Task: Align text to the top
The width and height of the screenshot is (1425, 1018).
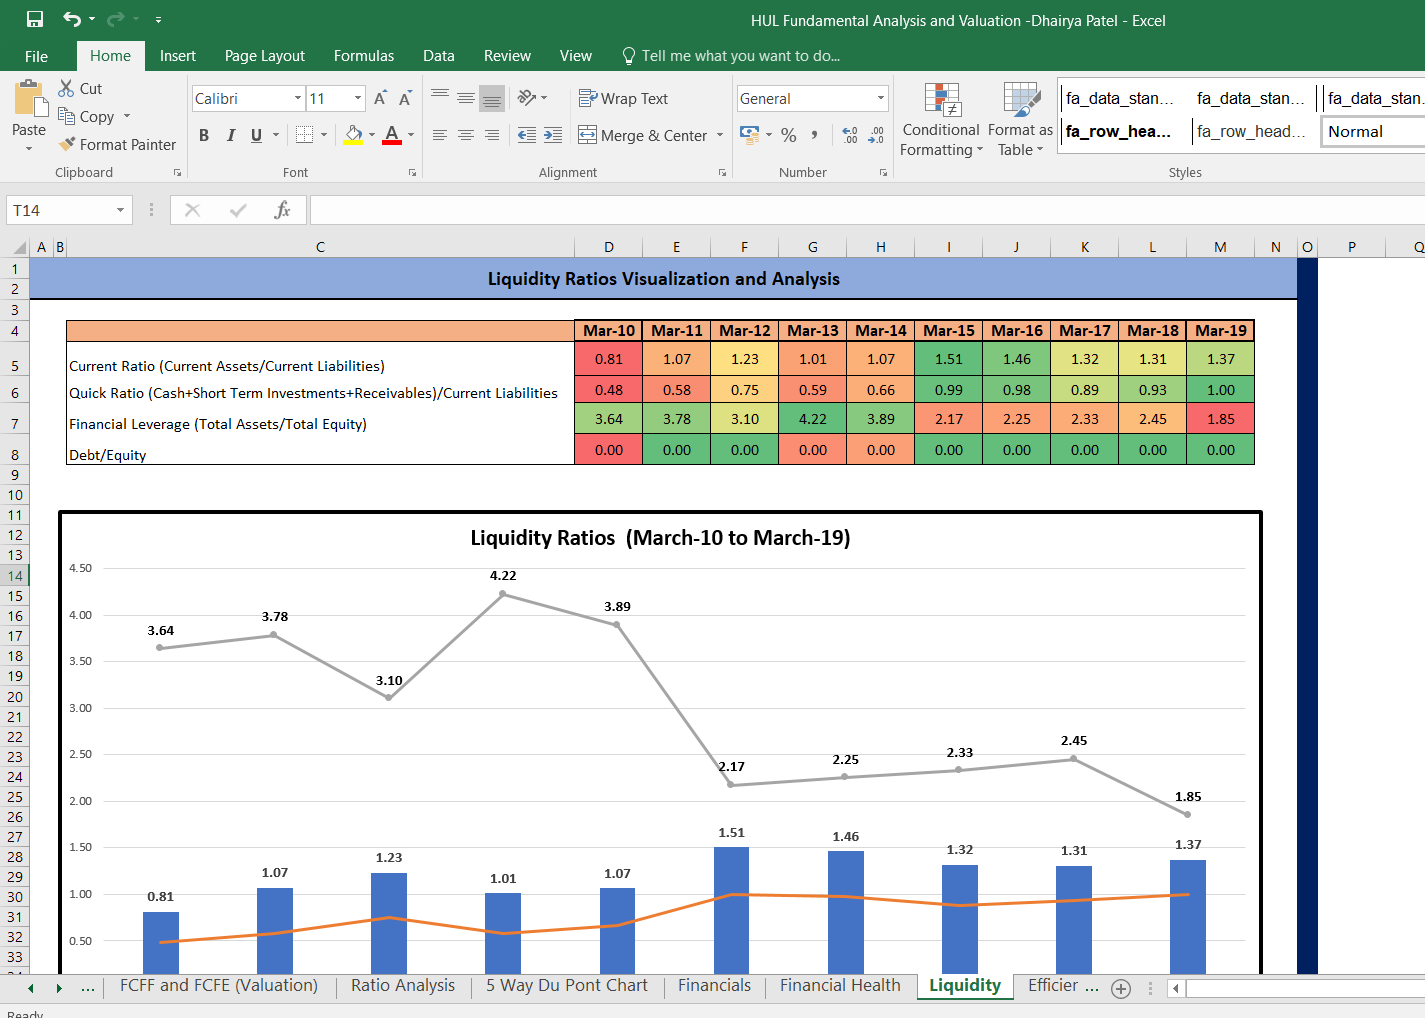Action: [x=440, y=97]
